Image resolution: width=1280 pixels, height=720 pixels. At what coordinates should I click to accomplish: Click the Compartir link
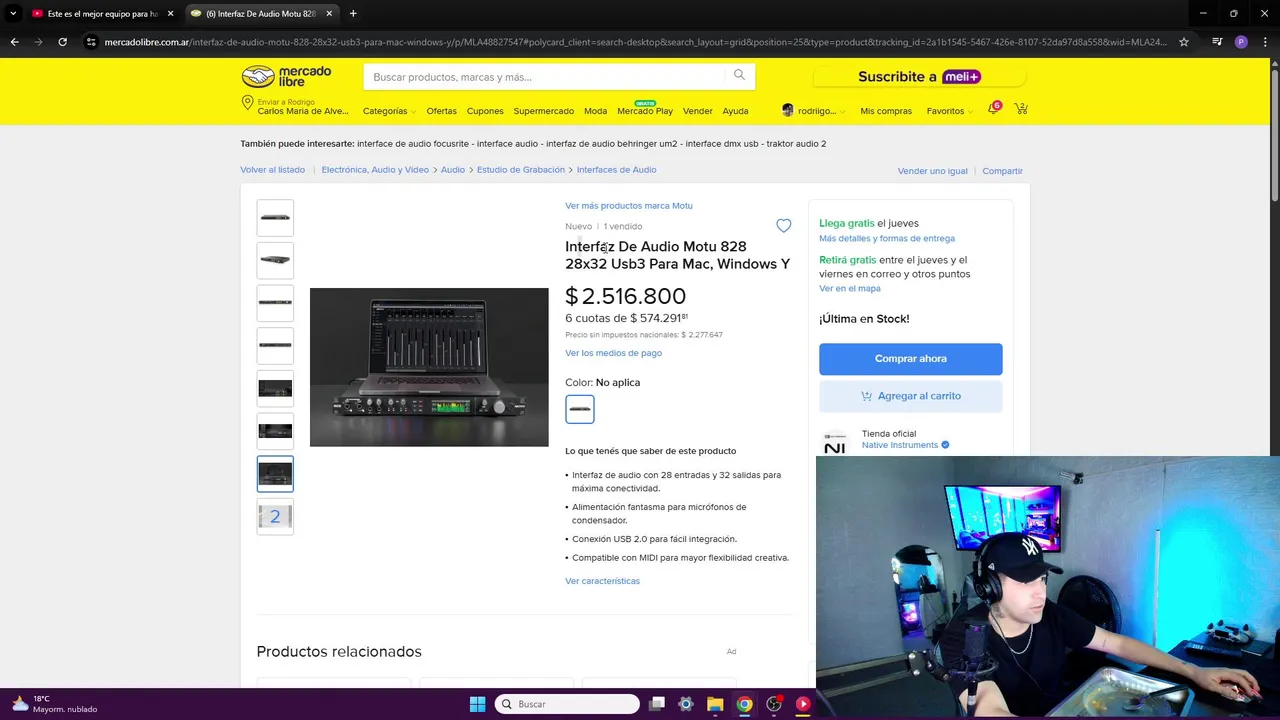[x=1002, y=171]
